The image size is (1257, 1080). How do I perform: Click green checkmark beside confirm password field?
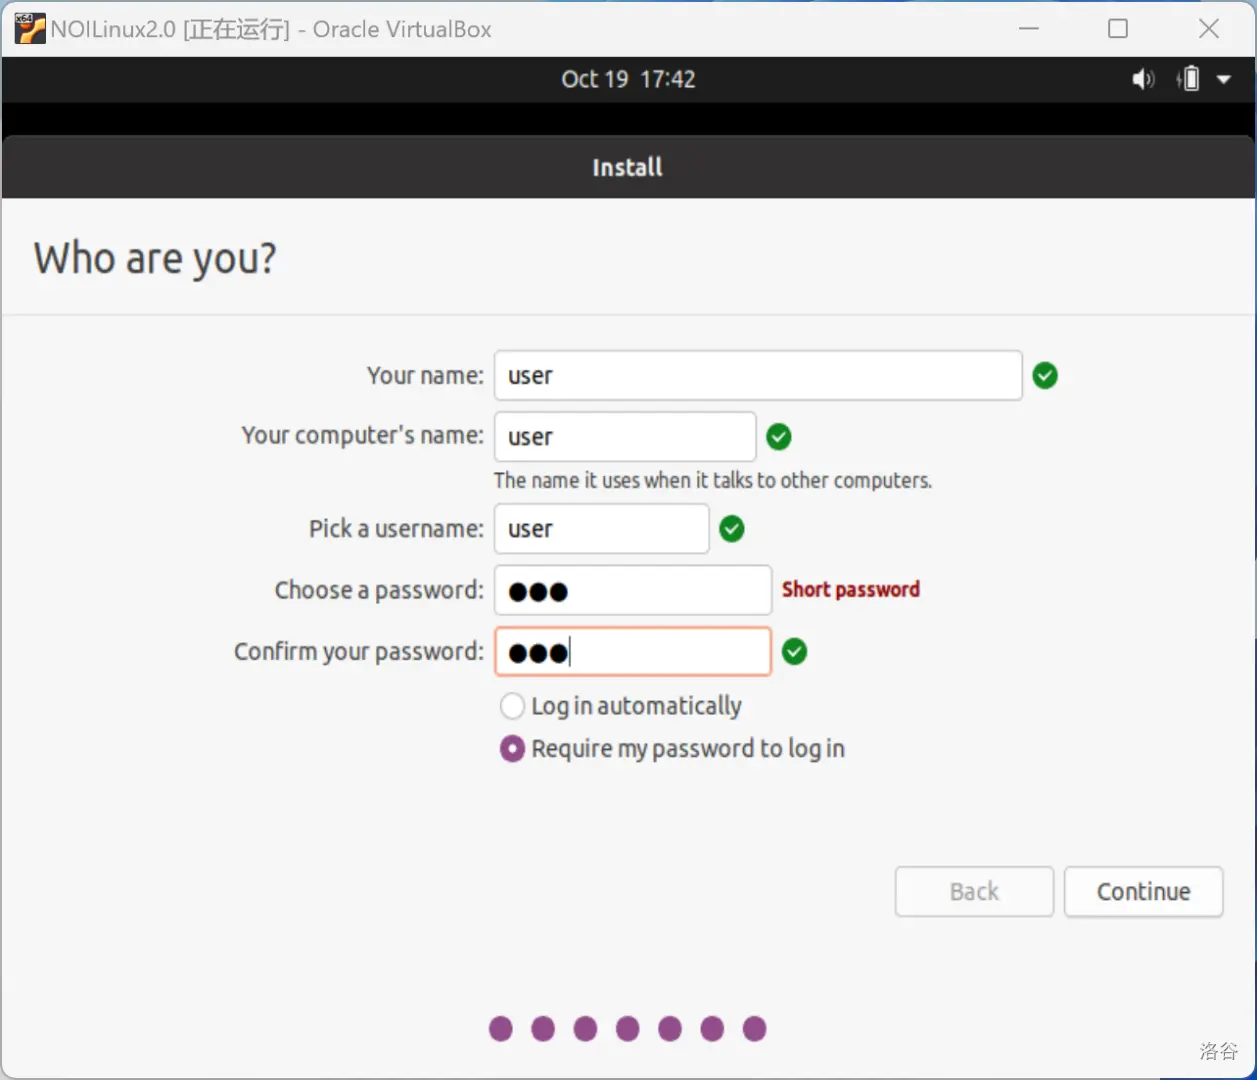click(x=795, y=652)
